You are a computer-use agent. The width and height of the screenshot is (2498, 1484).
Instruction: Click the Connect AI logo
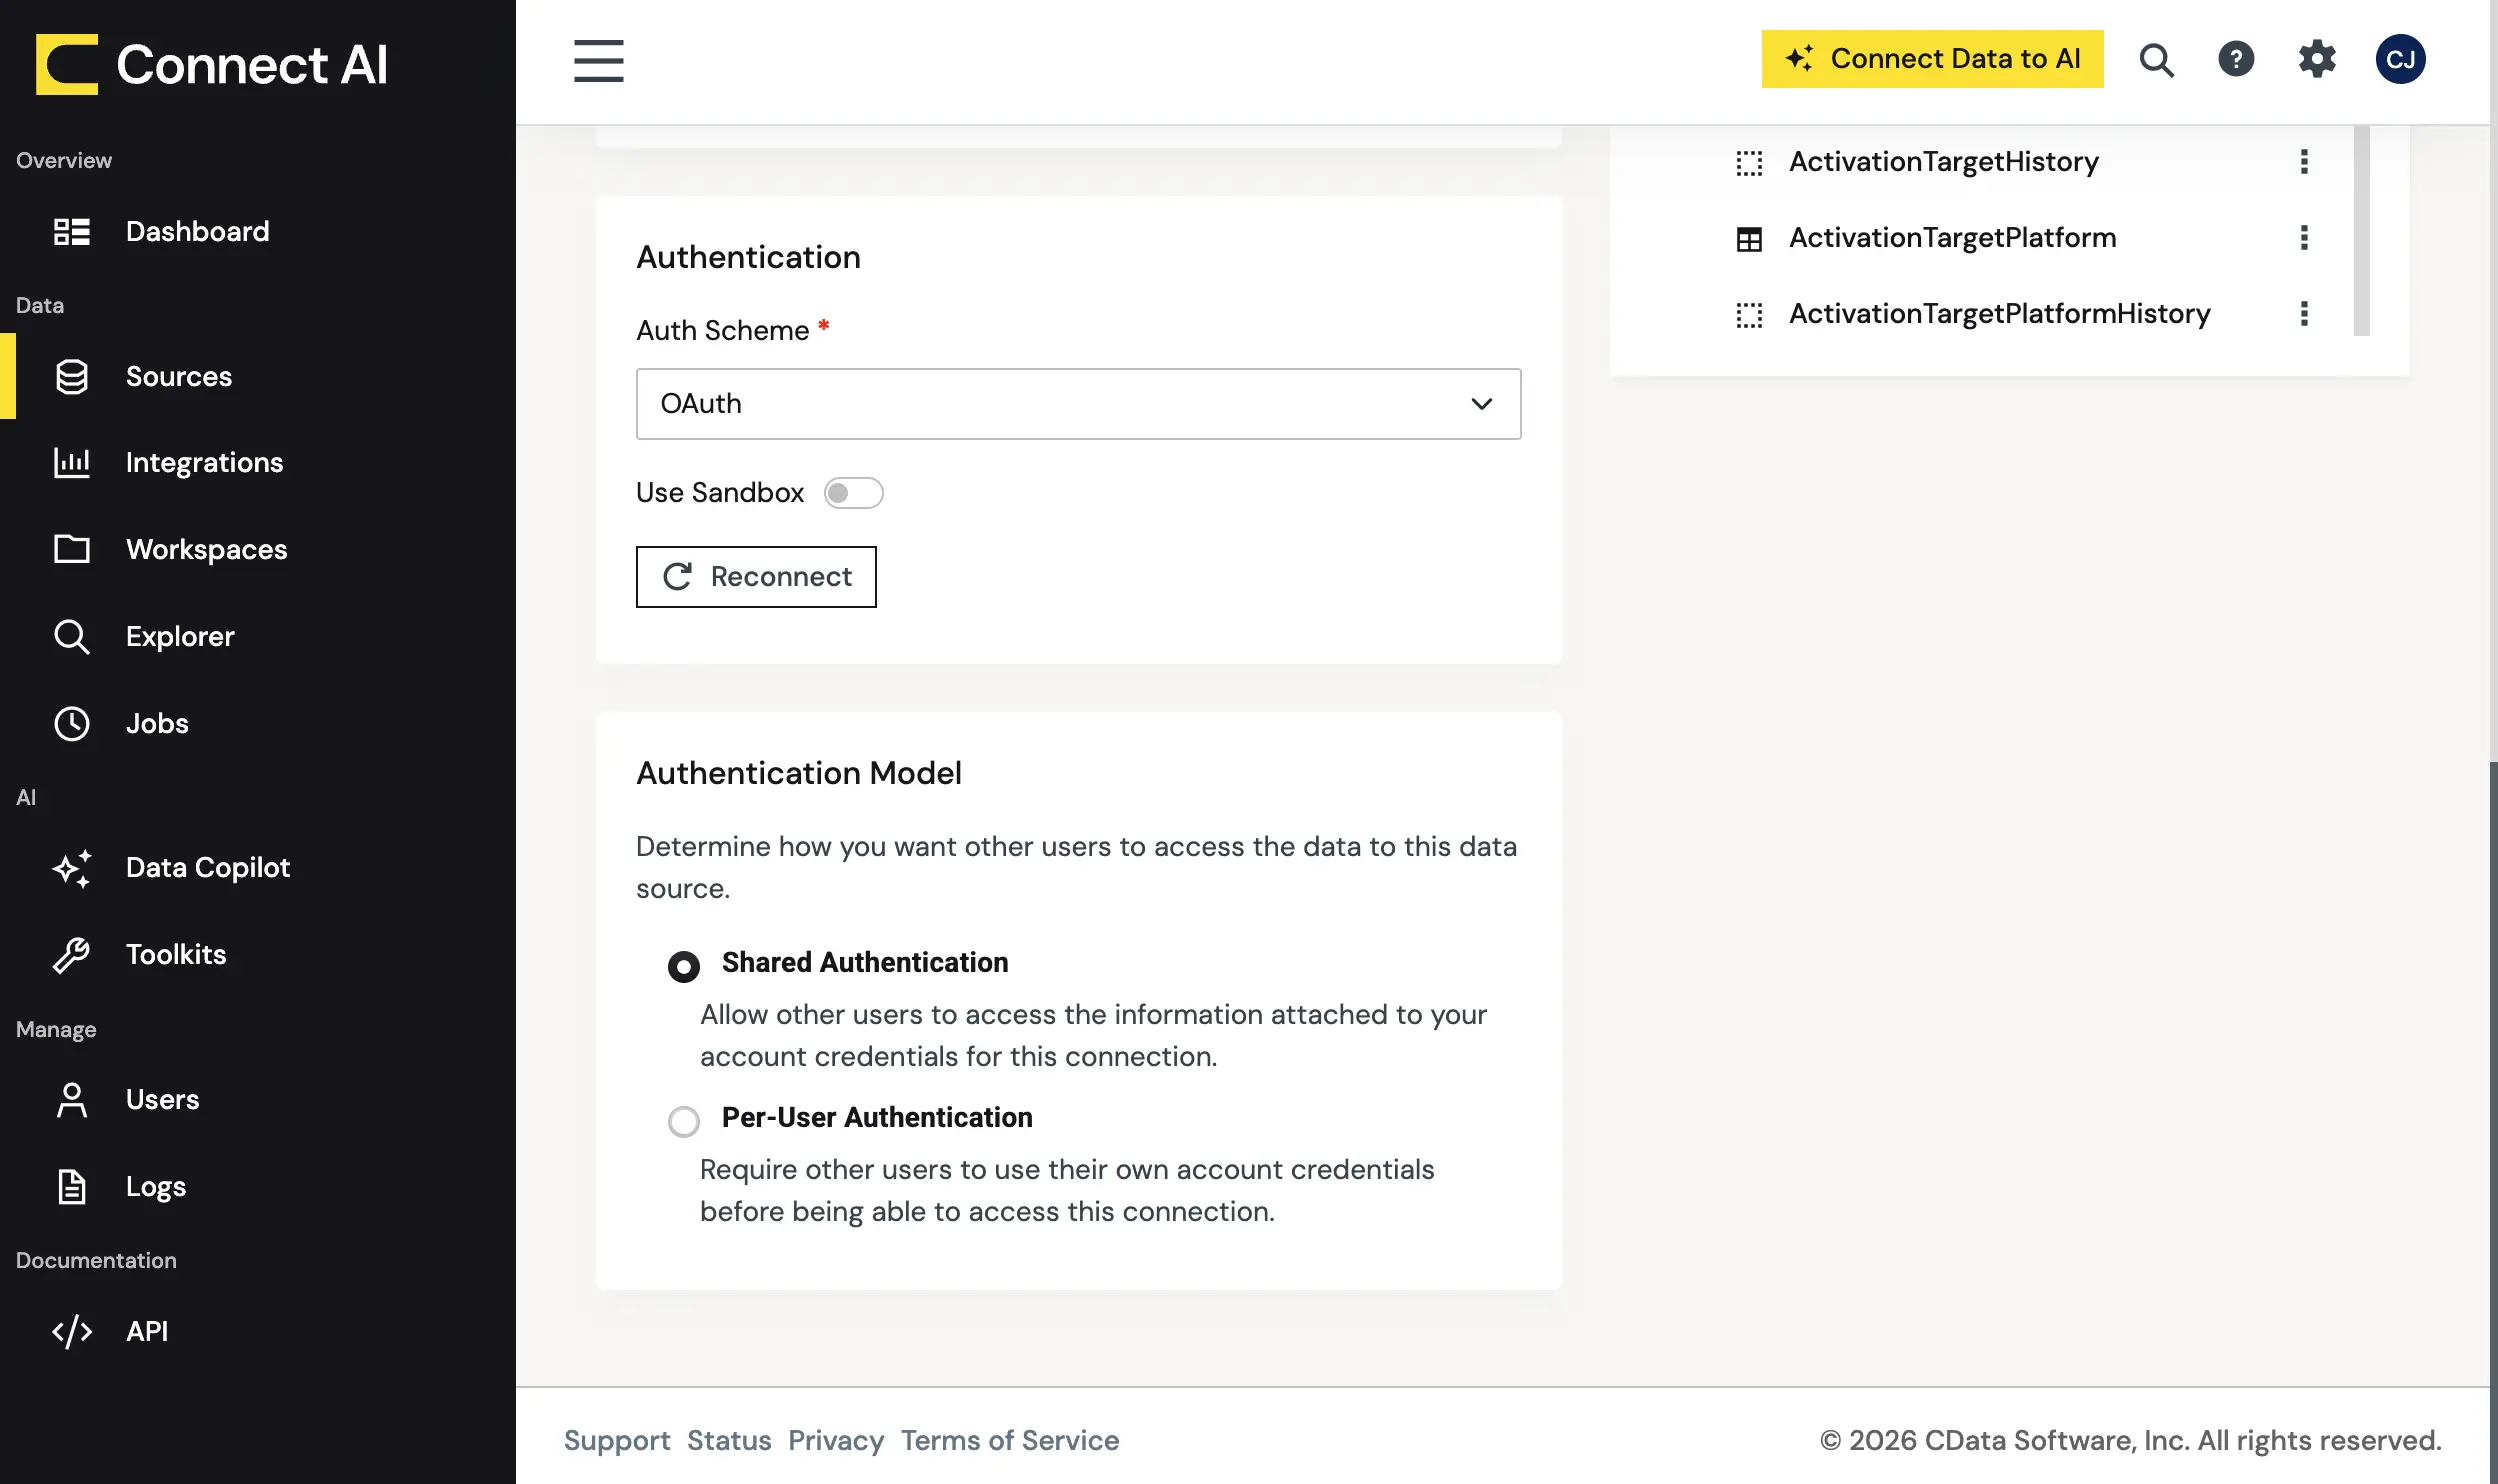[x=211, y=64]
